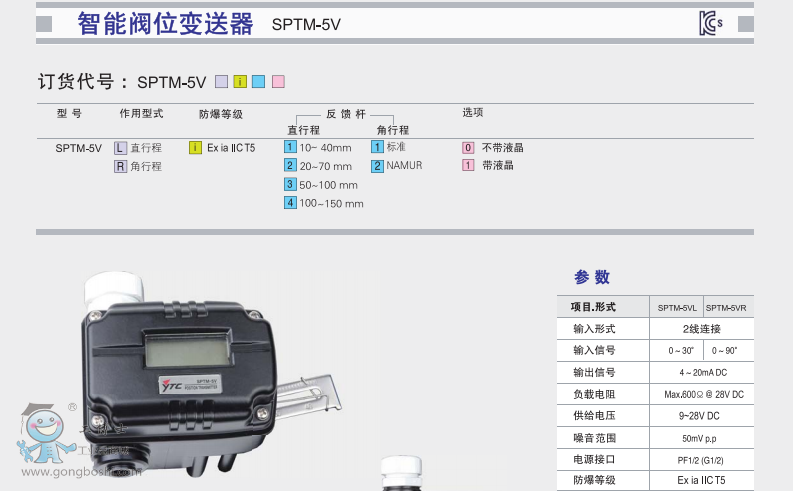Select the 'L' code box for 直行程 action type

click(120, 148)
